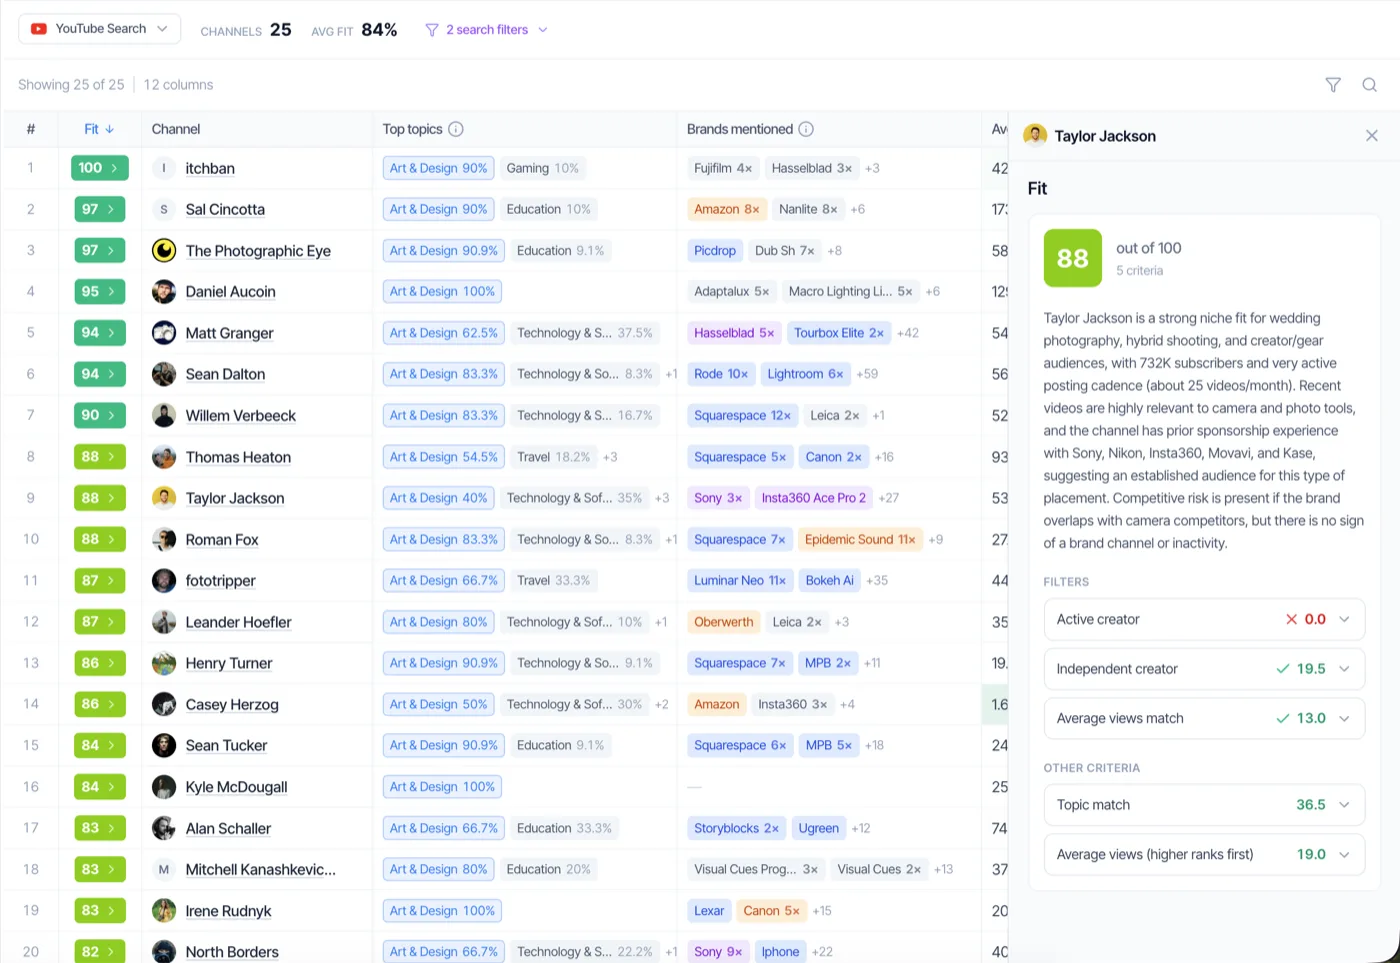Click Roman Fox's channel avatar

click(164, 539)
